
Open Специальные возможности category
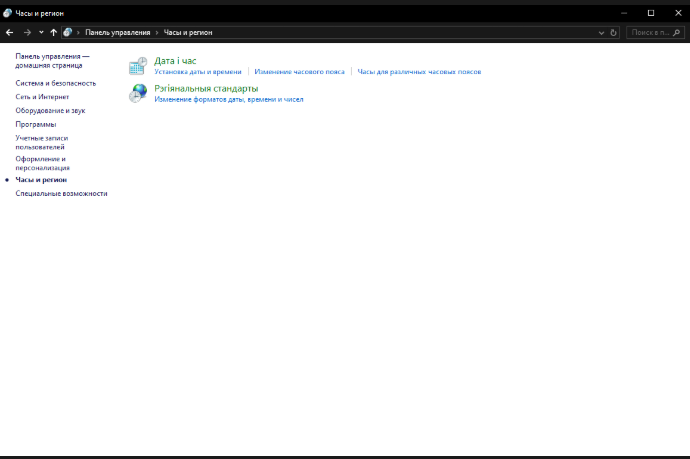tap(61, 193)
